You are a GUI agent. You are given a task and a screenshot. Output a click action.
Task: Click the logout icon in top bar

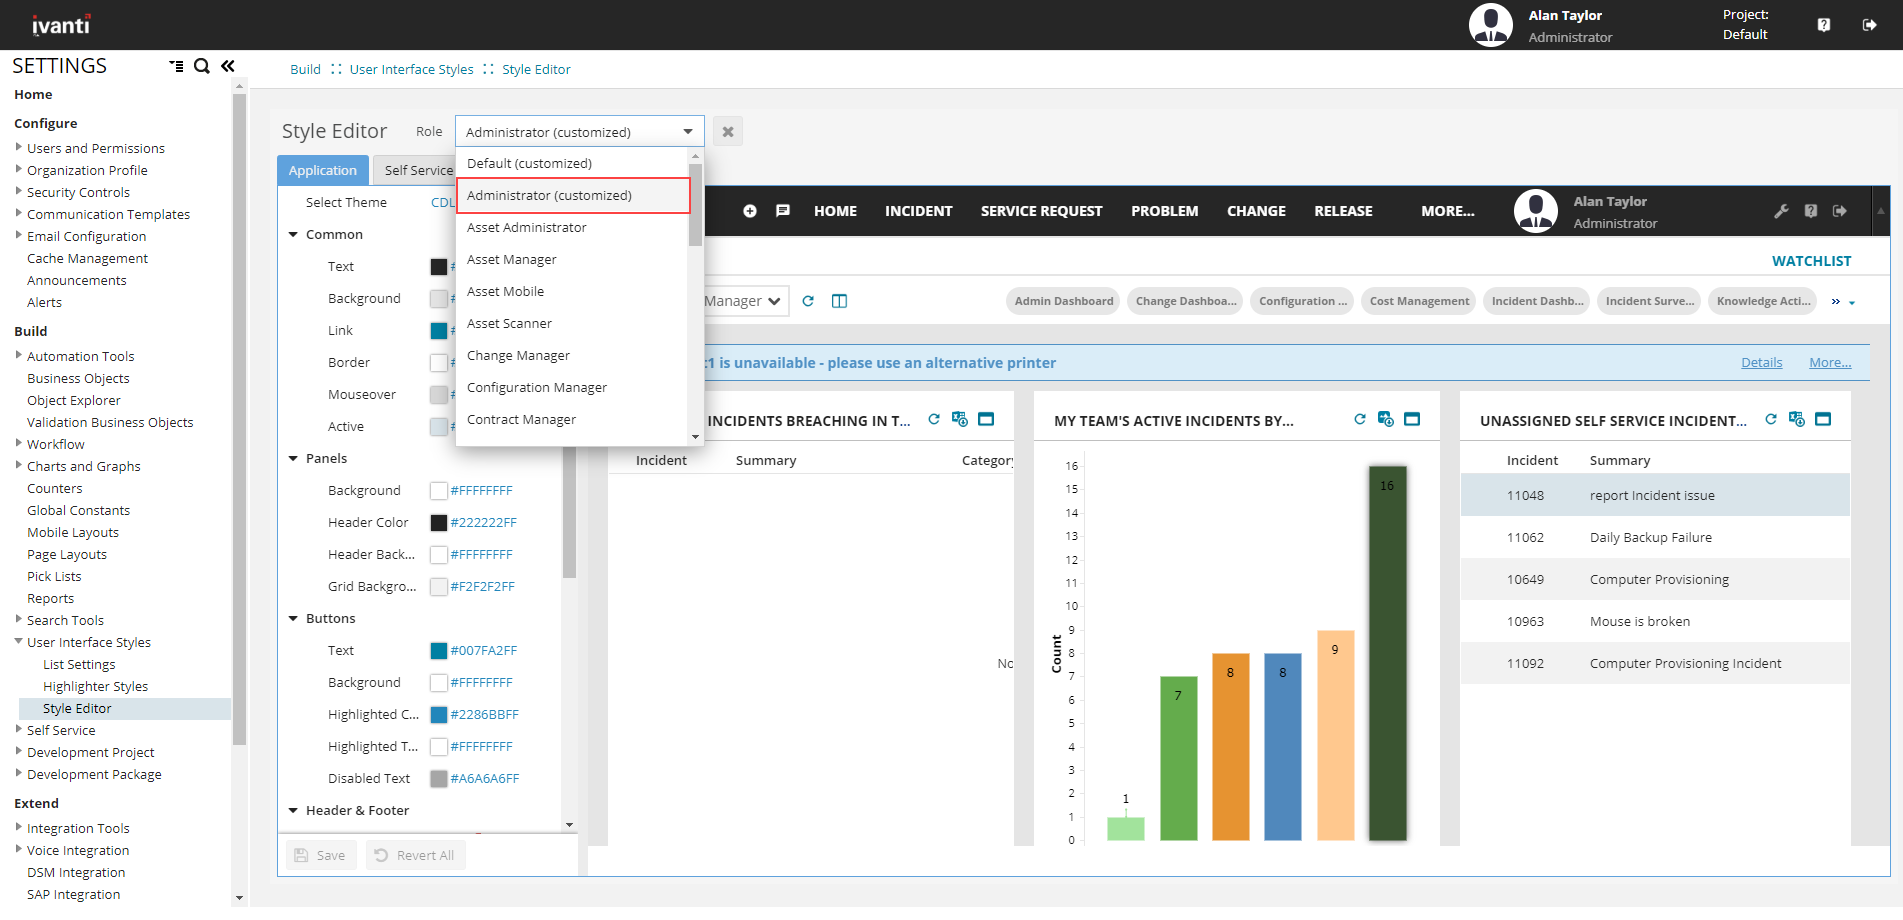click(x=1869, y=25)
